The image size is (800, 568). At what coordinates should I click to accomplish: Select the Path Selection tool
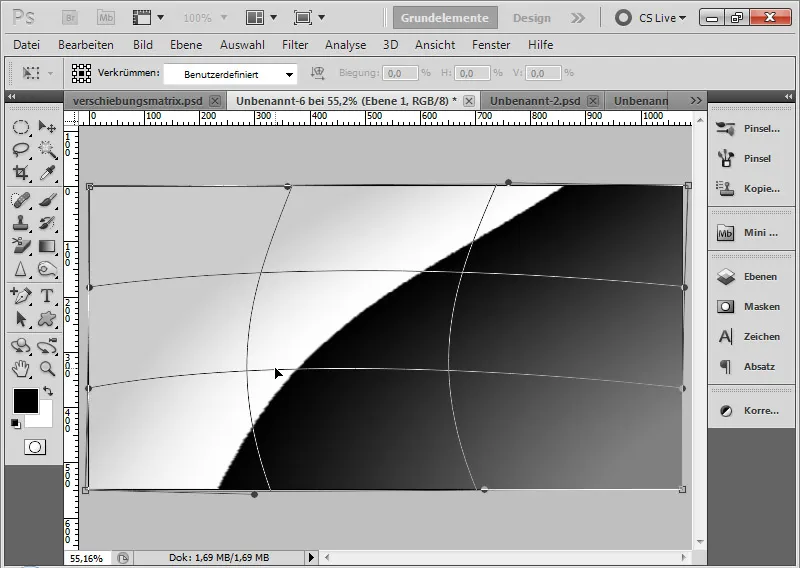point(20,319)
